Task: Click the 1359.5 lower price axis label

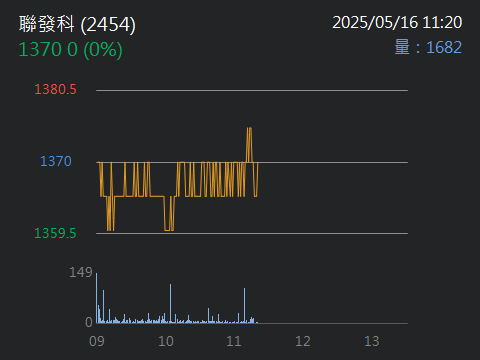Action: pyautogui.click(x=55, y=233)
